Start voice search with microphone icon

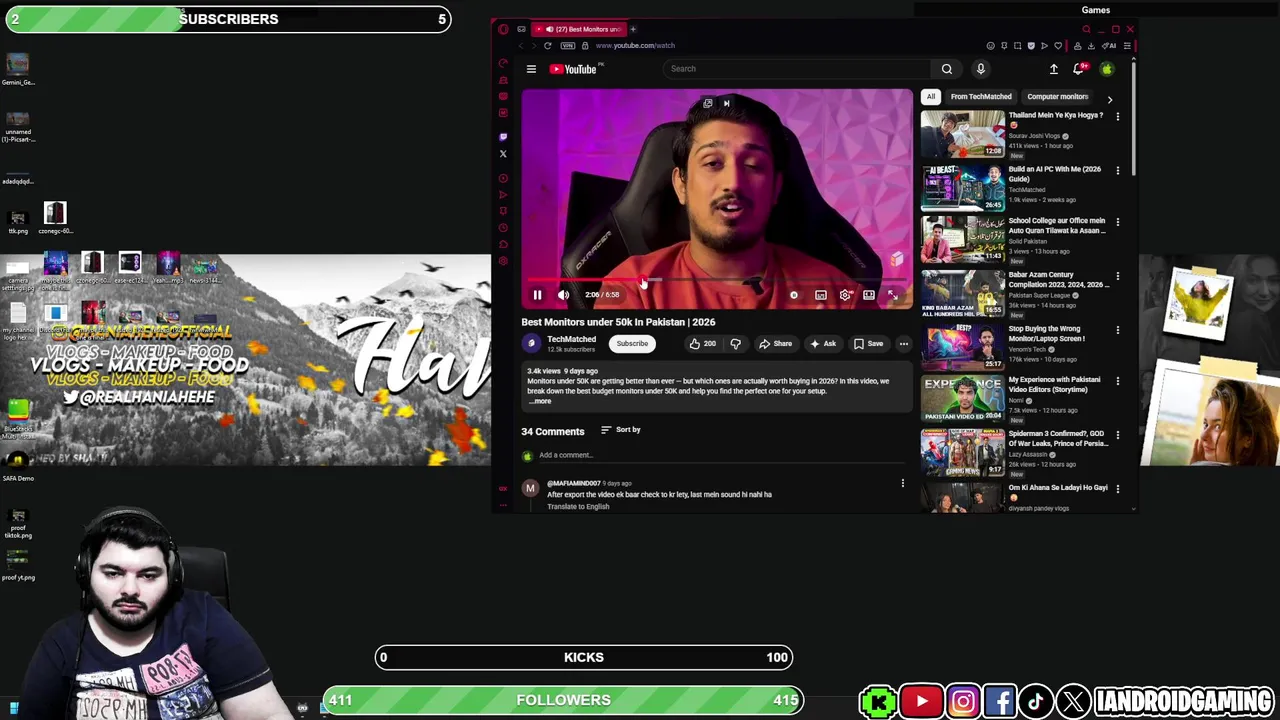tap(981, 69)
